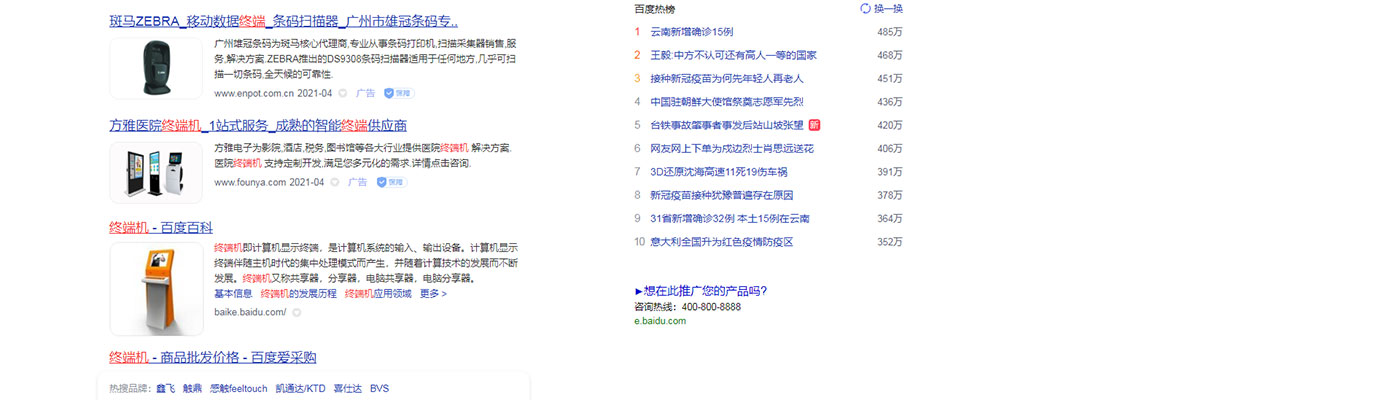The height and width of the screenshot is (400, 1400).
Task: Click the 换一换 refresh icon
Action: (x=865, y=9)
